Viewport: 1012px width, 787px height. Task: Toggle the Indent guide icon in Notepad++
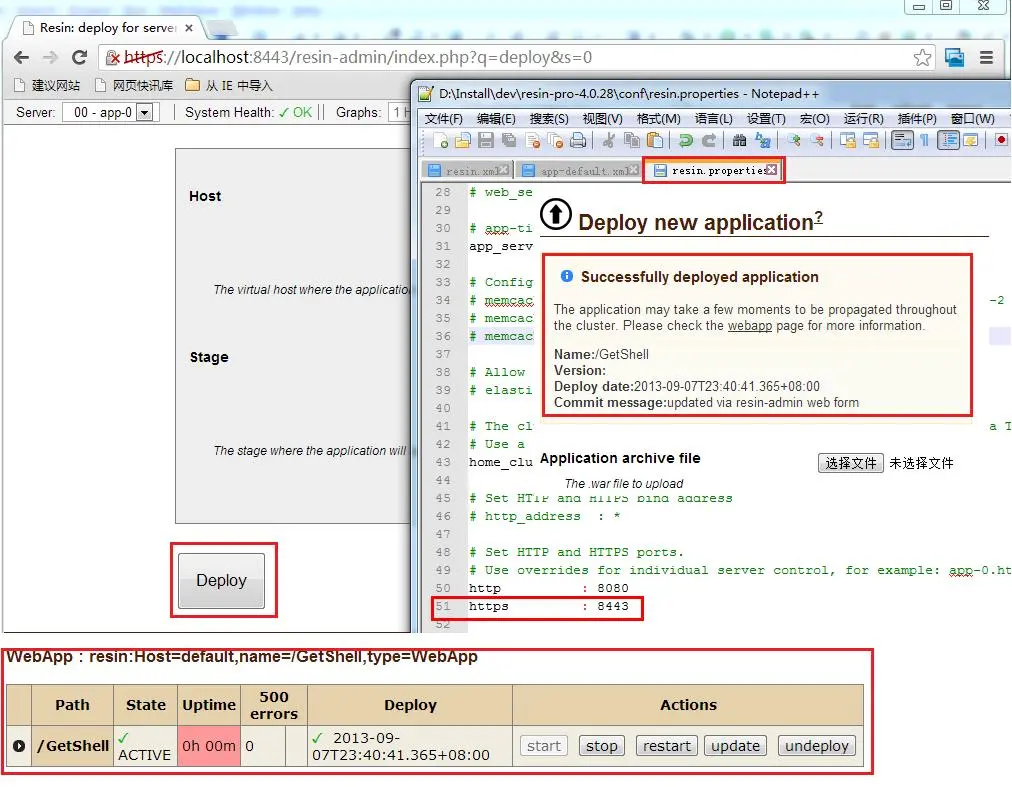point(949,140)
